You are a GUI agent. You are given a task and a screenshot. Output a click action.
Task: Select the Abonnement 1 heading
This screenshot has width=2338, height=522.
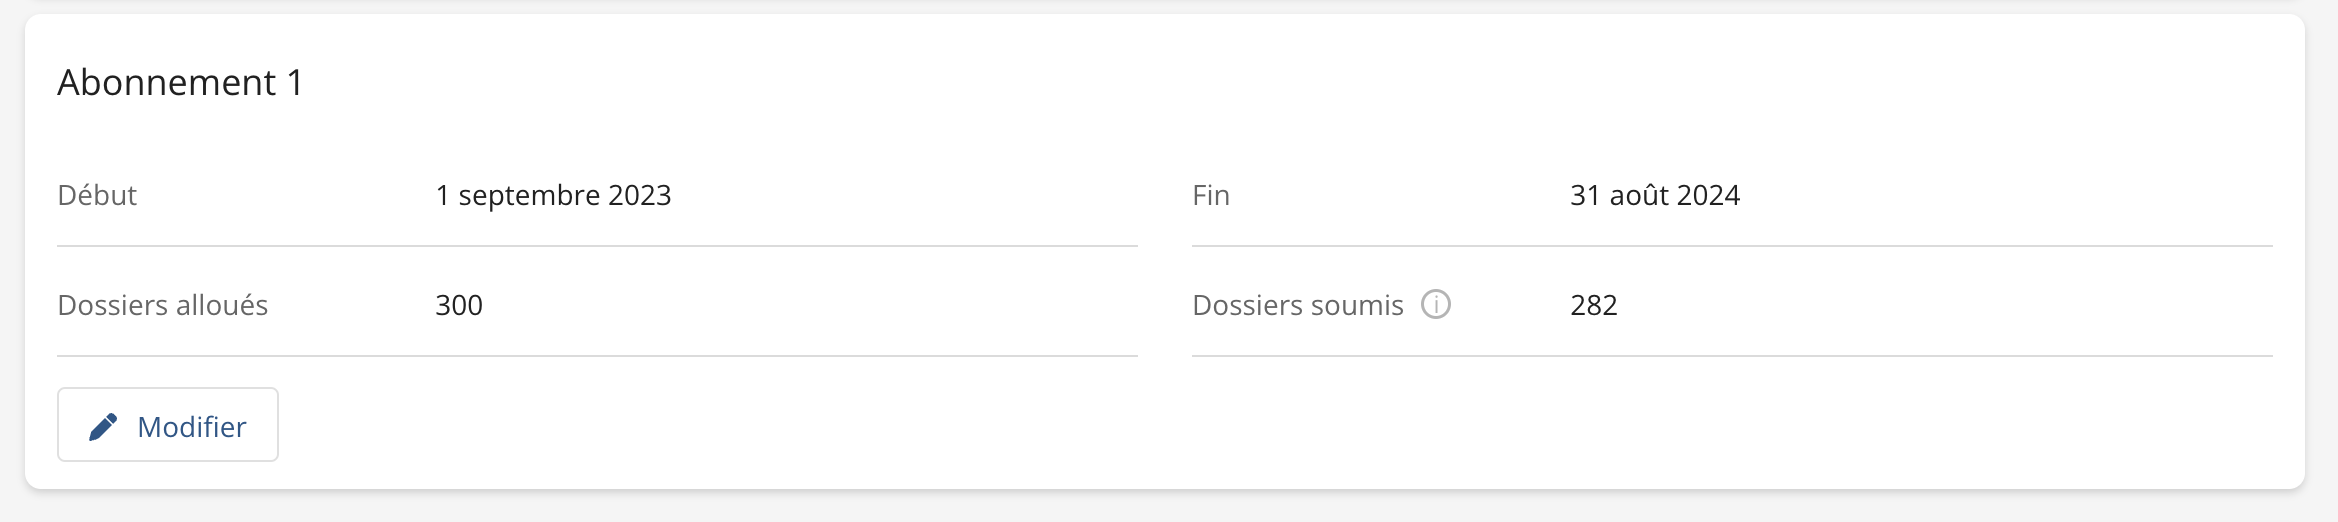tap(180, 82)
